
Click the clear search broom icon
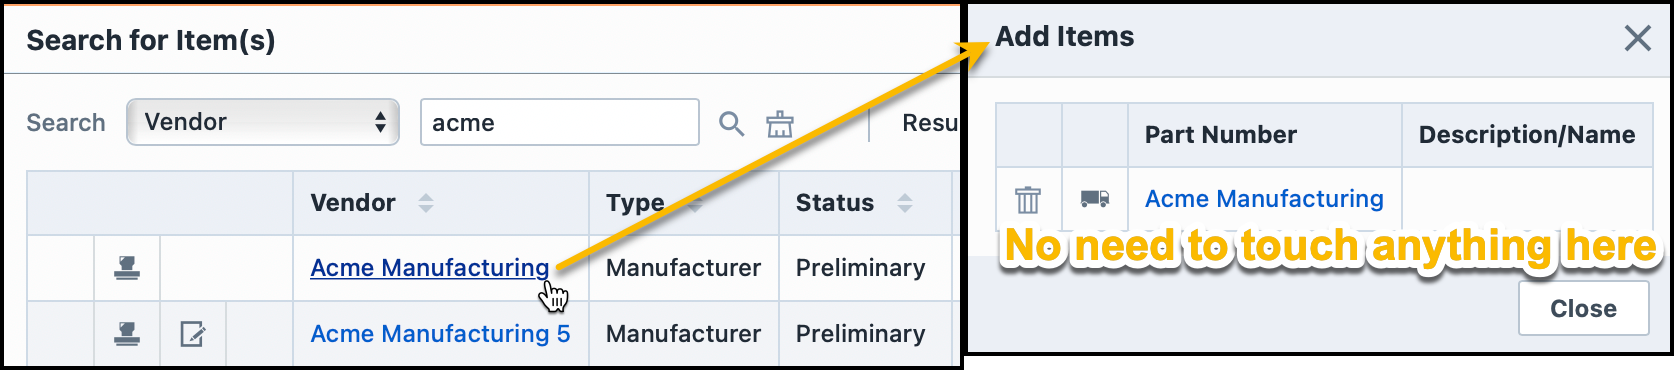pyautogui.click(x=780, y=123)
